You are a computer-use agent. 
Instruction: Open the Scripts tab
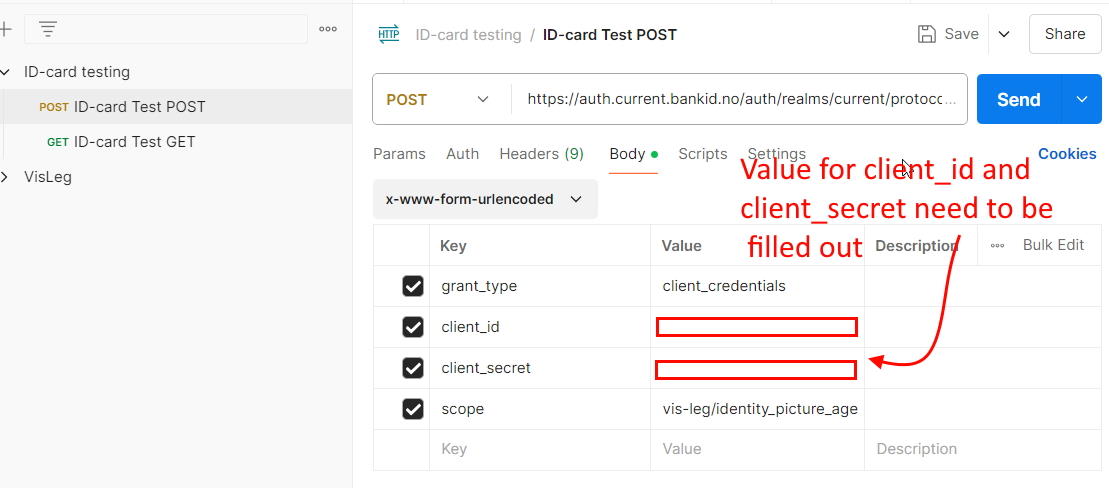coord(702,154)
